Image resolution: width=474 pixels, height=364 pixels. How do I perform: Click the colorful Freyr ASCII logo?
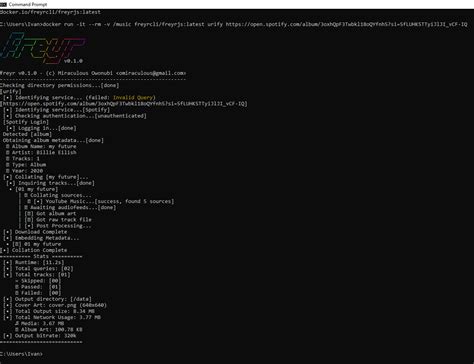click(x=43, y=48)
